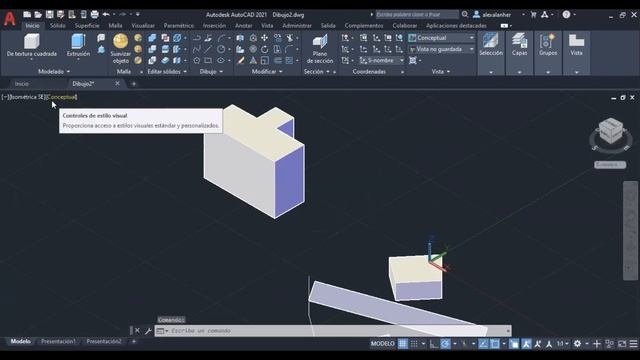Open the workspace switching gear icon
The width and height of the screenshot is (640, 360).
click(577, 344)
